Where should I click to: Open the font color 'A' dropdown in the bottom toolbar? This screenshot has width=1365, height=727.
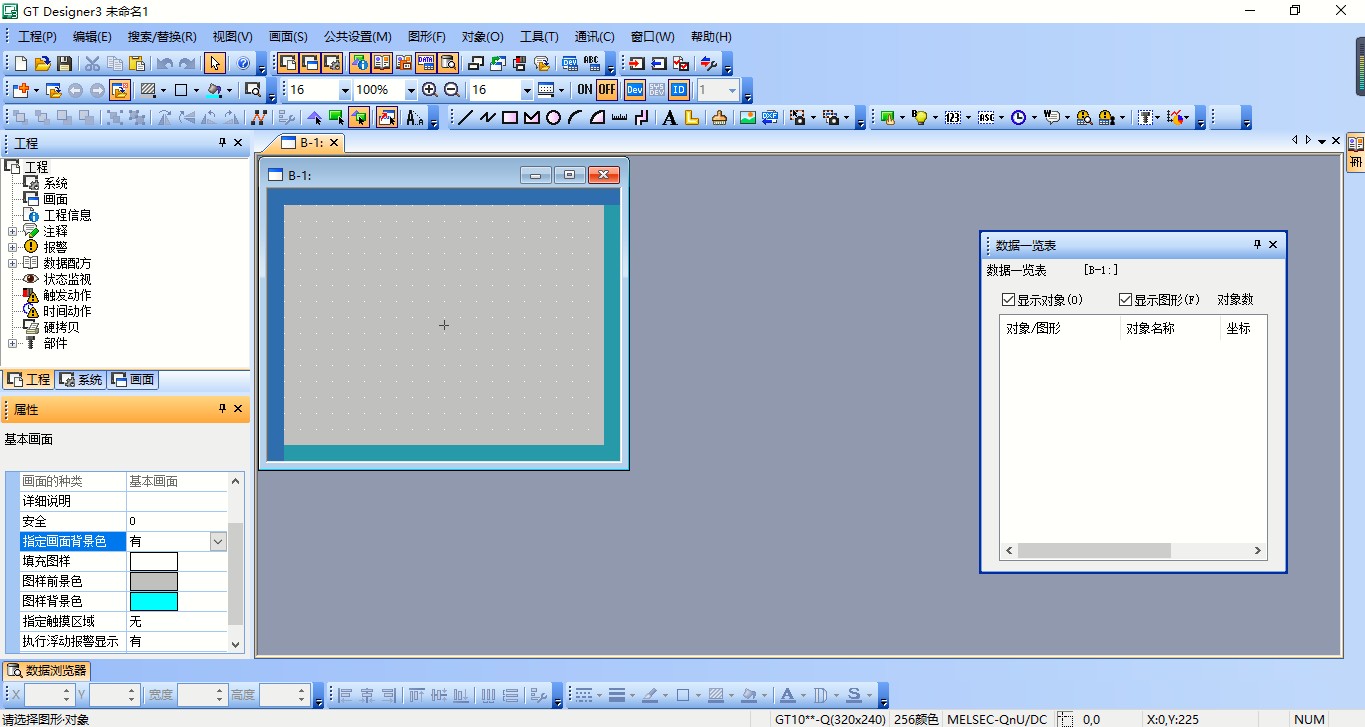[x=803, y=695]
